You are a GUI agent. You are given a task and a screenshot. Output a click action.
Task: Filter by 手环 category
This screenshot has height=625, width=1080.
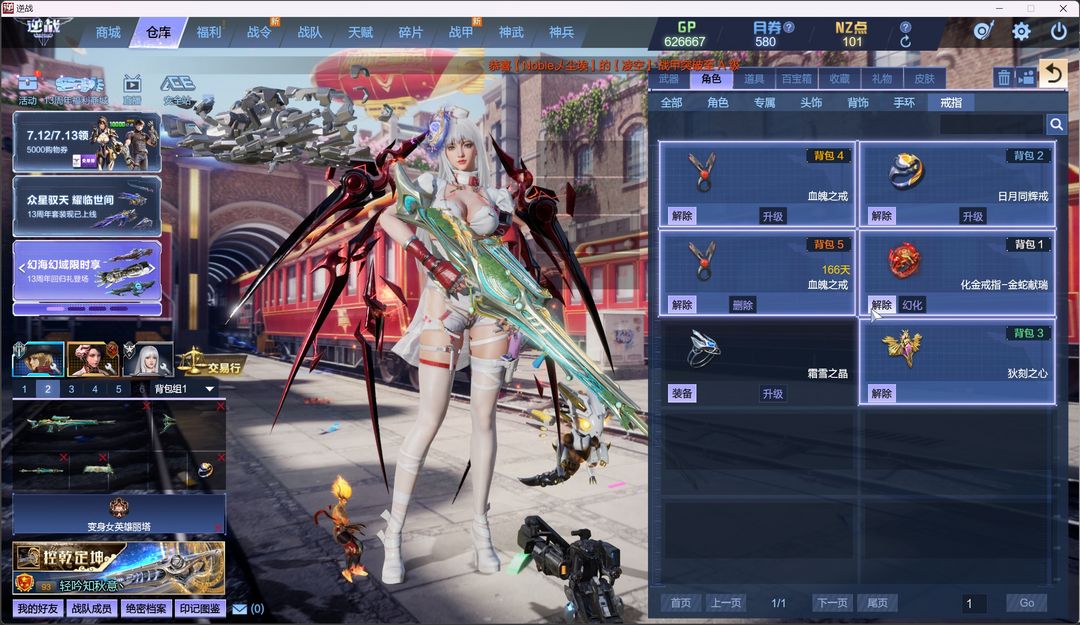coord(904,103)
